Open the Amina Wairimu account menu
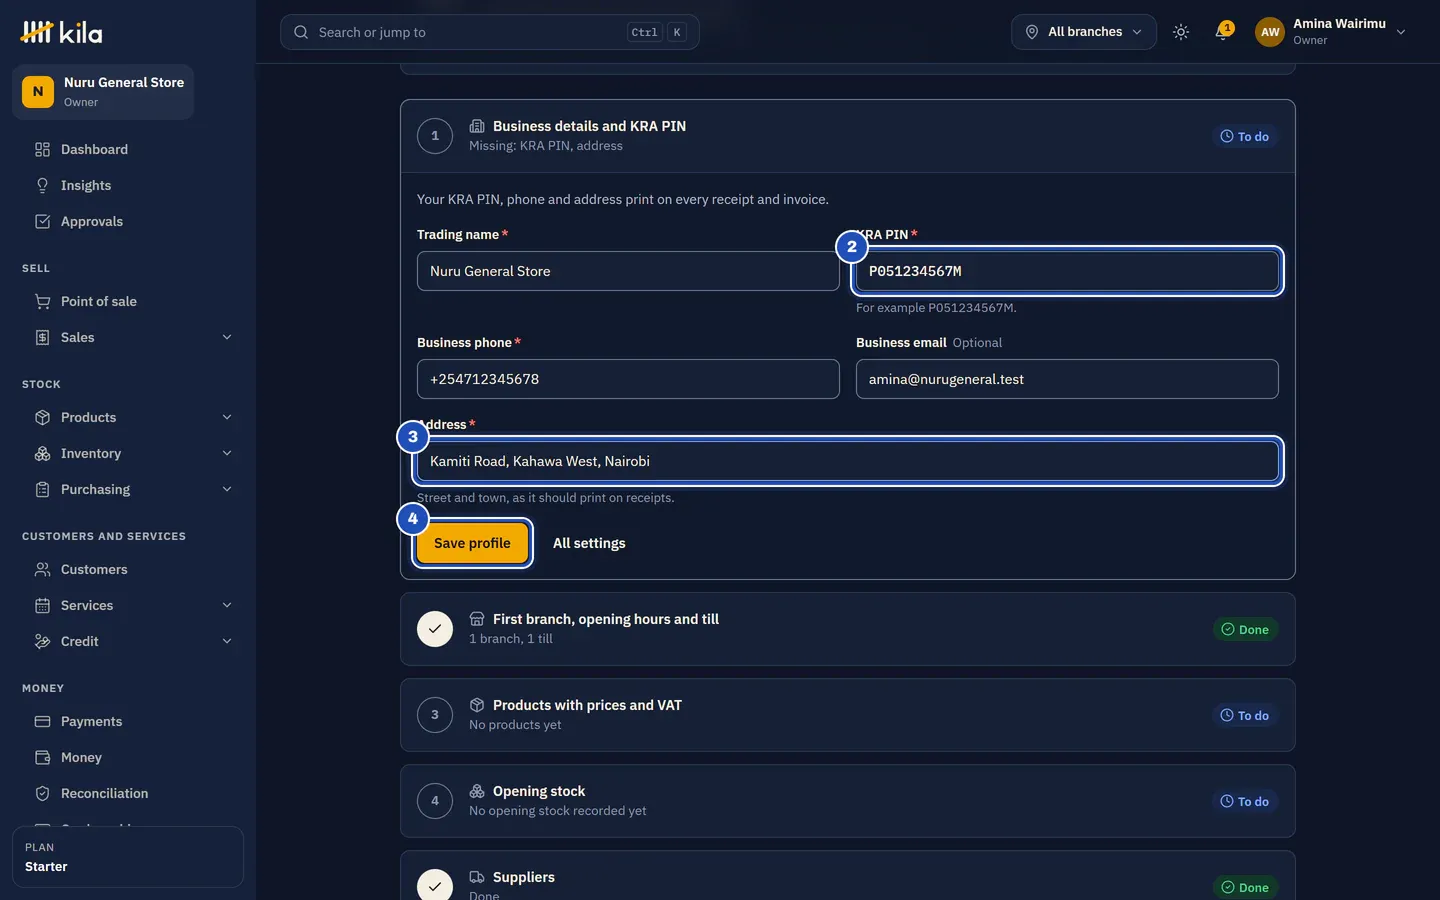Screen dimensions: 1440x900 pyautogui.click(x=1331, y=32)
